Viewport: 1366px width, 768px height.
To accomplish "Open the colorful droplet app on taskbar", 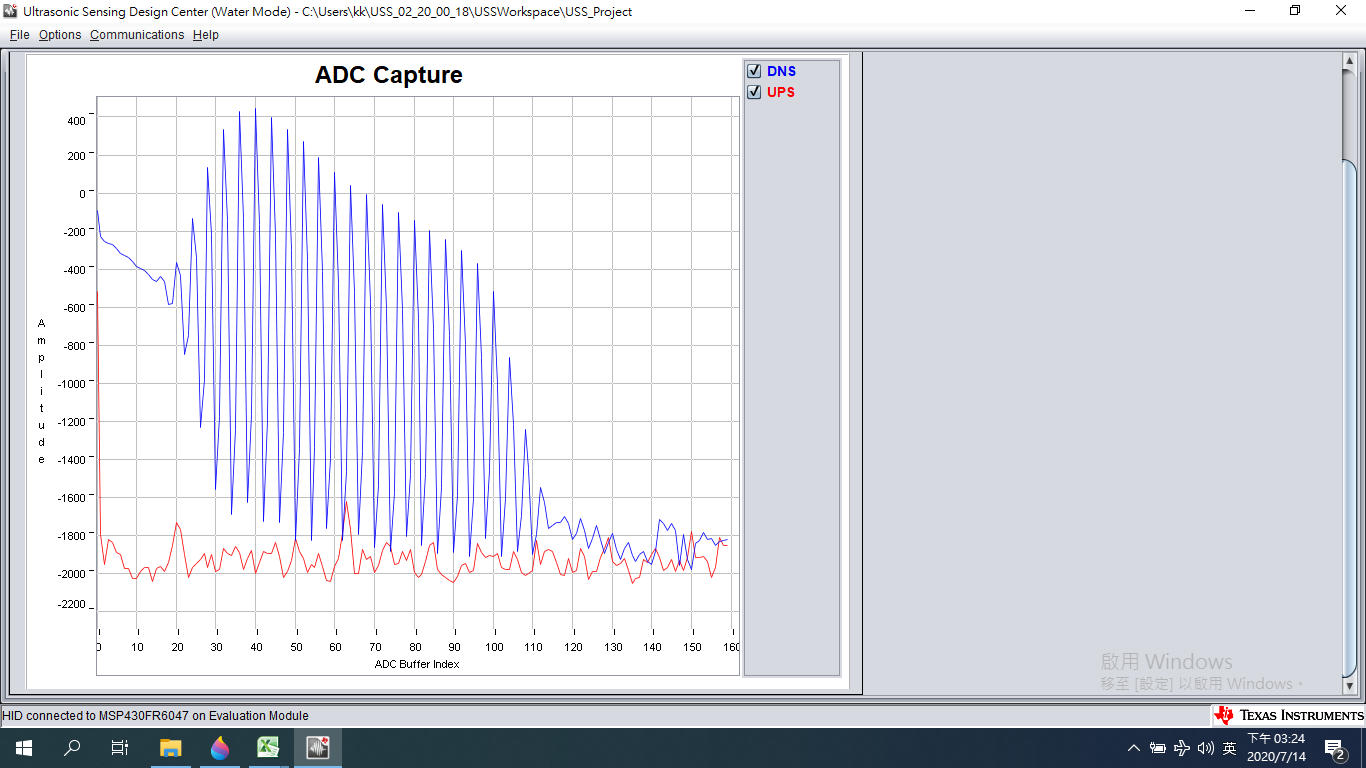I will (220, 748).
